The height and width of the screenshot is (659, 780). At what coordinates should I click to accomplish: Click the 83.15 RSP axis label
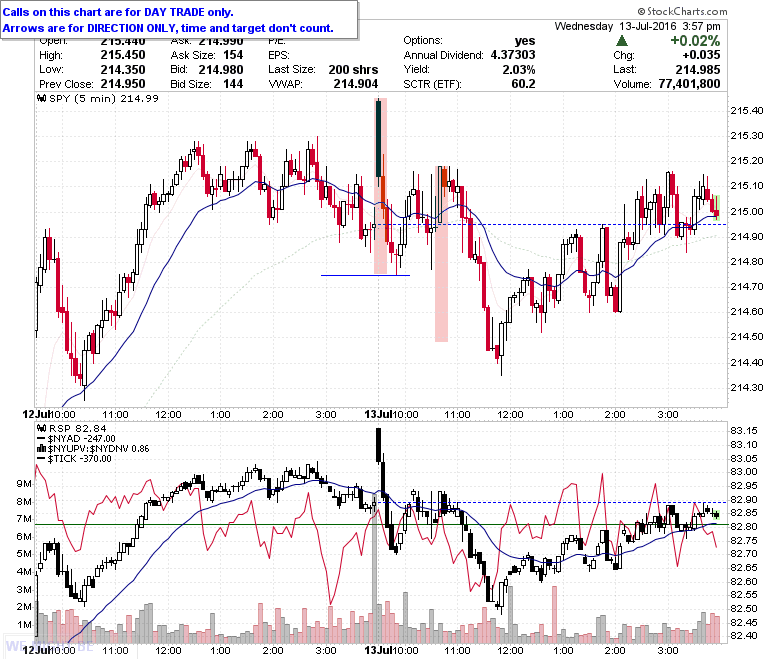[x=744, y=431]
